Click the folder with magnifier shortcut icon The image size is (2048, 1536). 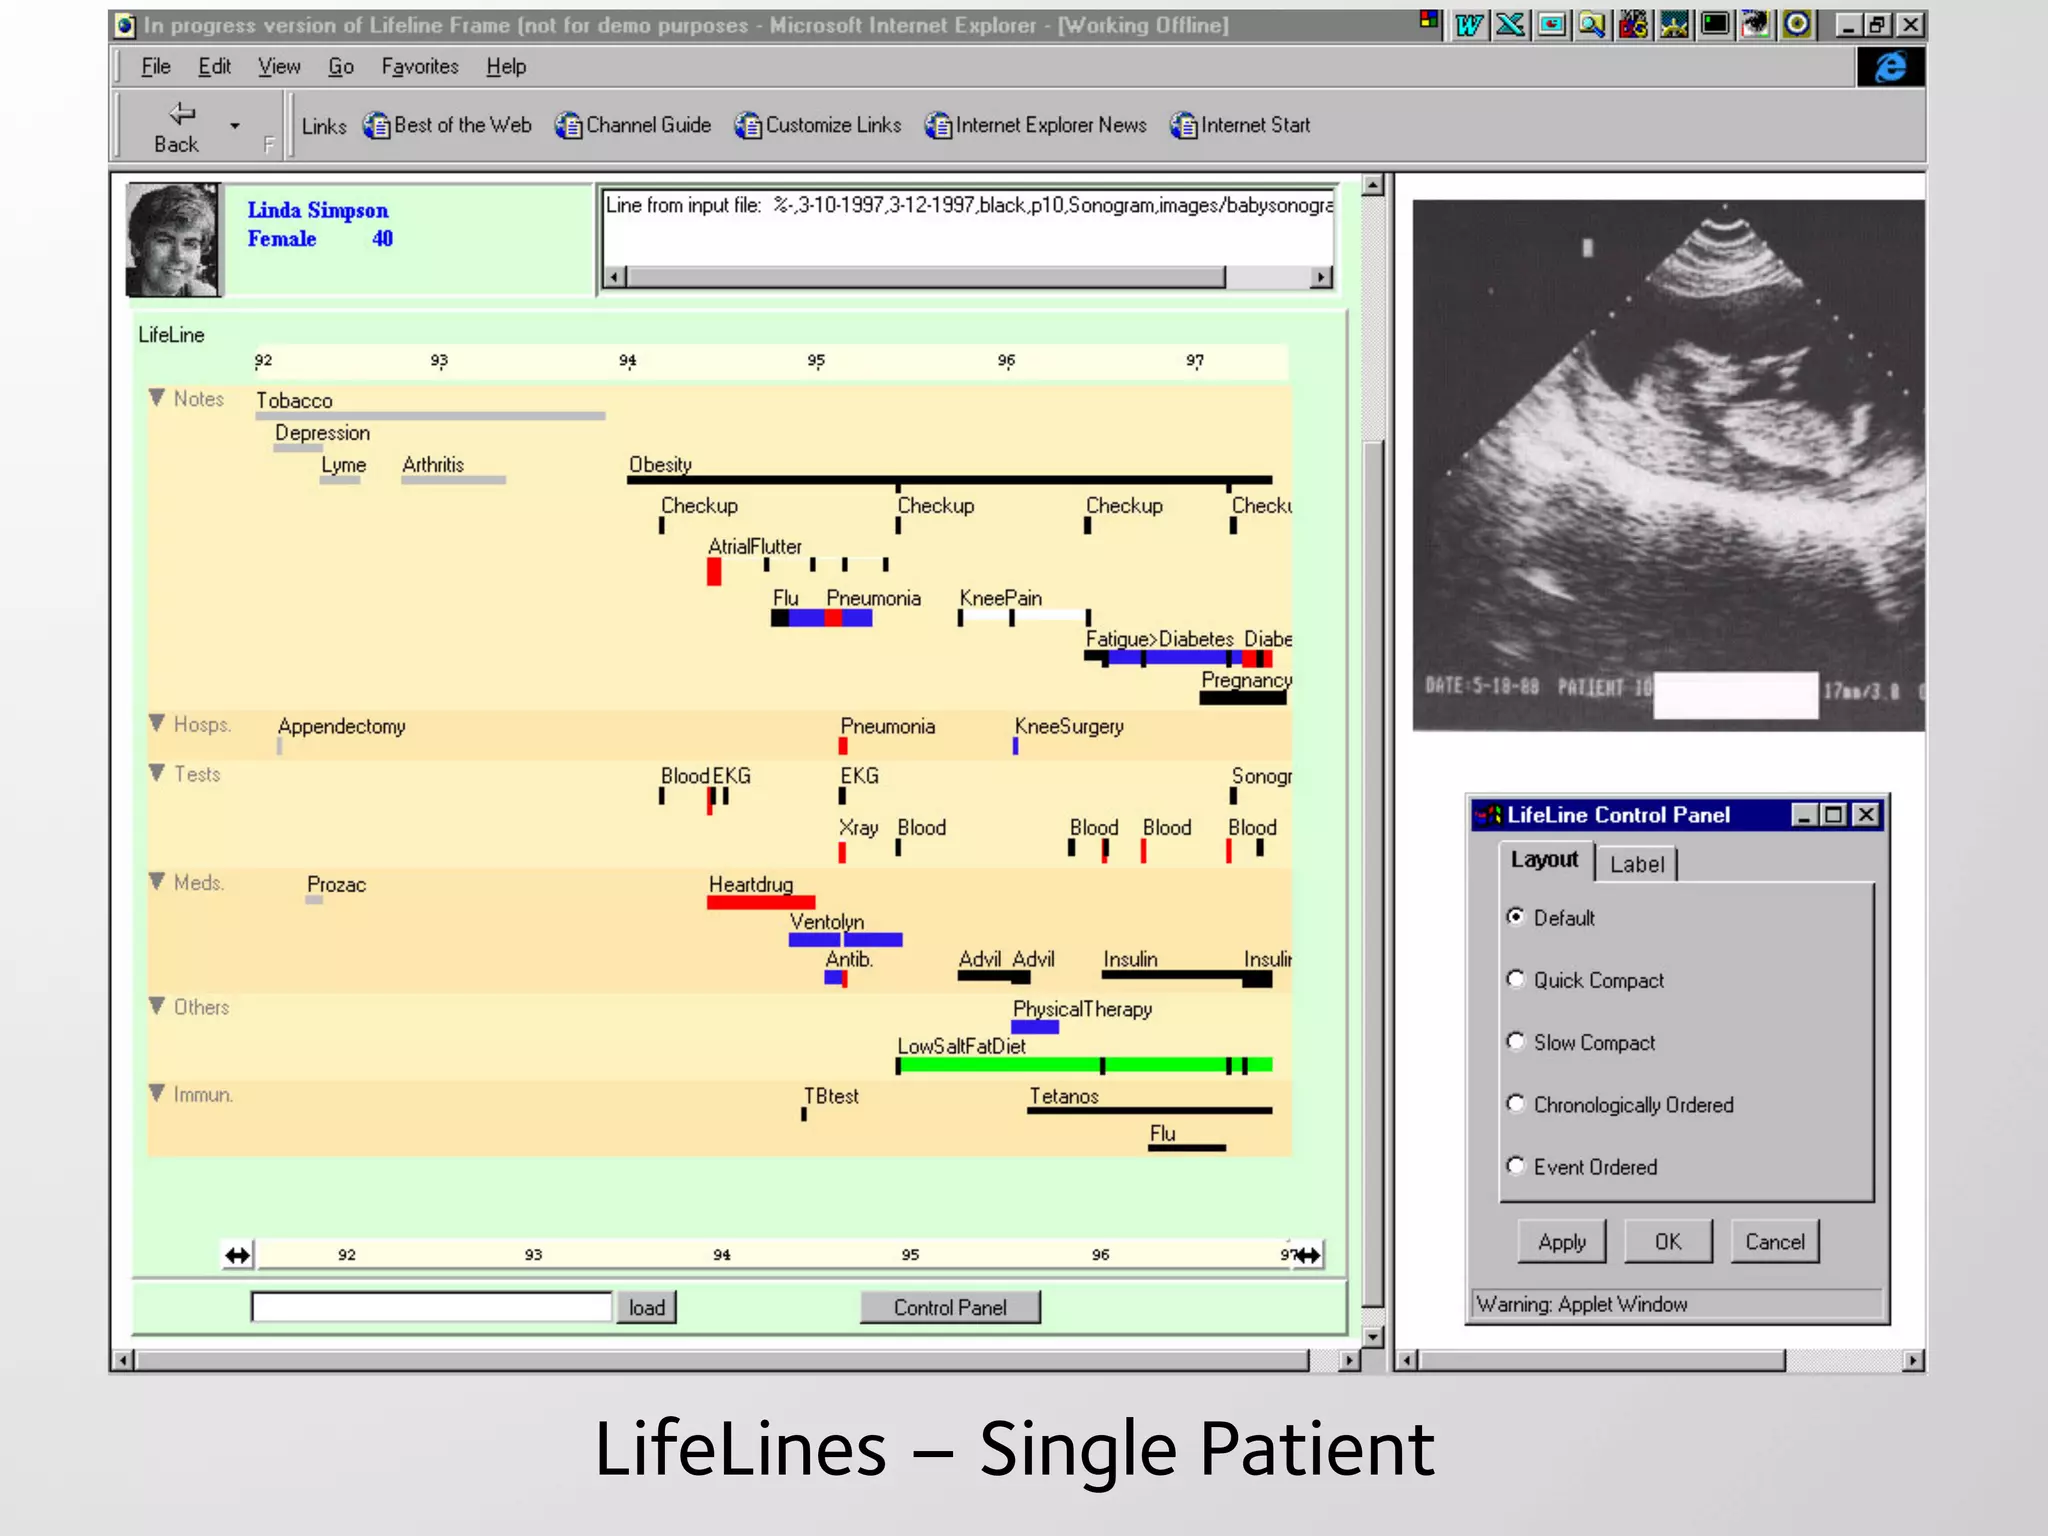[1592, 25]
